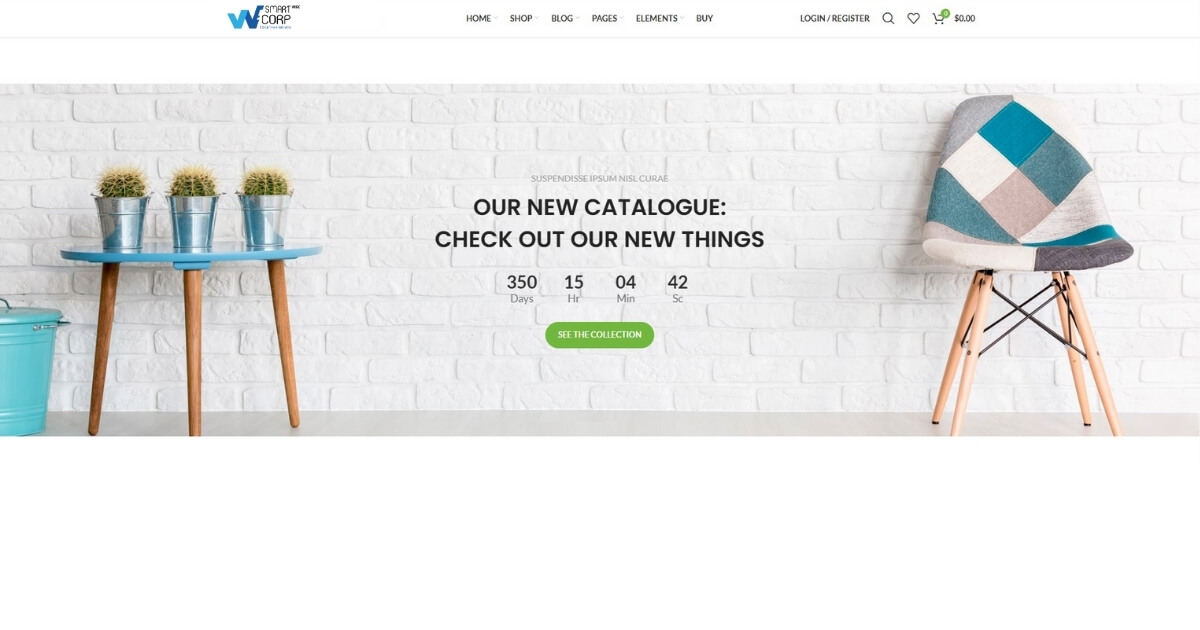The image size is (1200, 630).
Task: Click the Smart Corp logo
Action: click(263, 18)
